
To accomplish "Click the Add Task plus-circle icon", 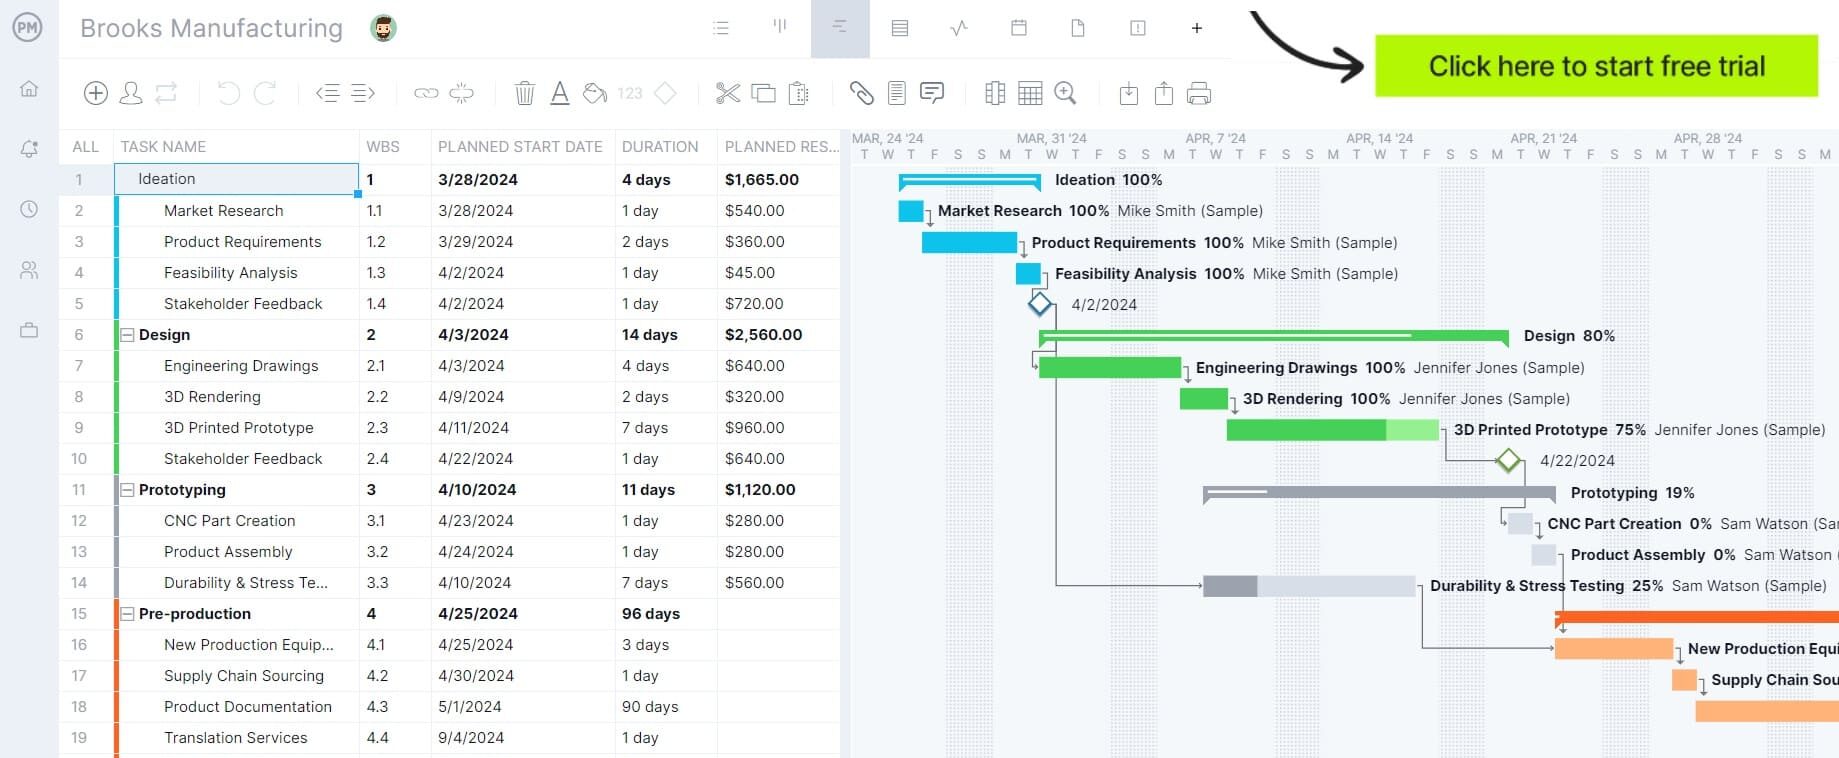I will pyautogui.click(x=96, y=93).
